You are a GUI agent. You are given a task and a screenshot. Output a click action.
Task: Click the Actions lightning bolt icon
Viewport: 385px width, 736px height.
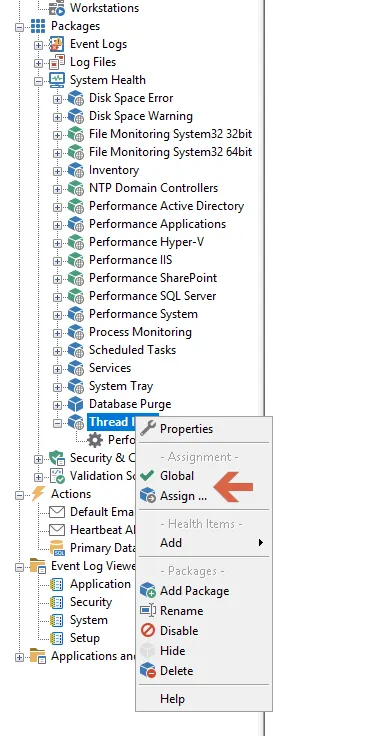tap(38, 494)
